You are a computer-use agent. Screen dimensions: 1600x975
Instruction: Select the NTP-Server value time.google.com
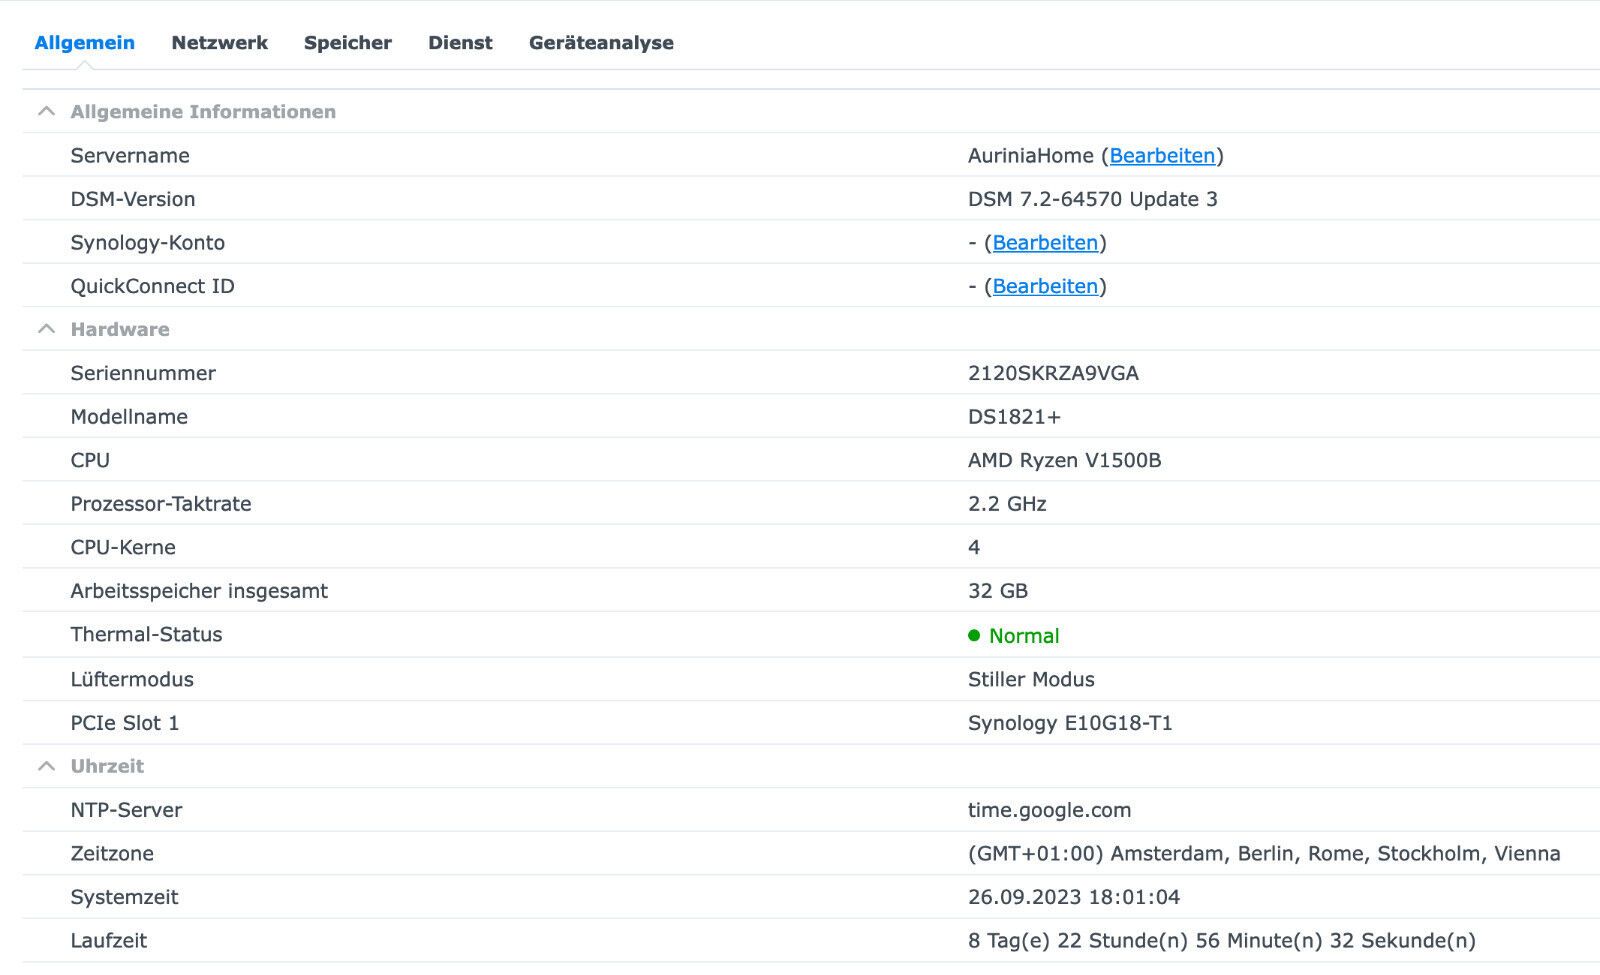[x=1048, y=809]
